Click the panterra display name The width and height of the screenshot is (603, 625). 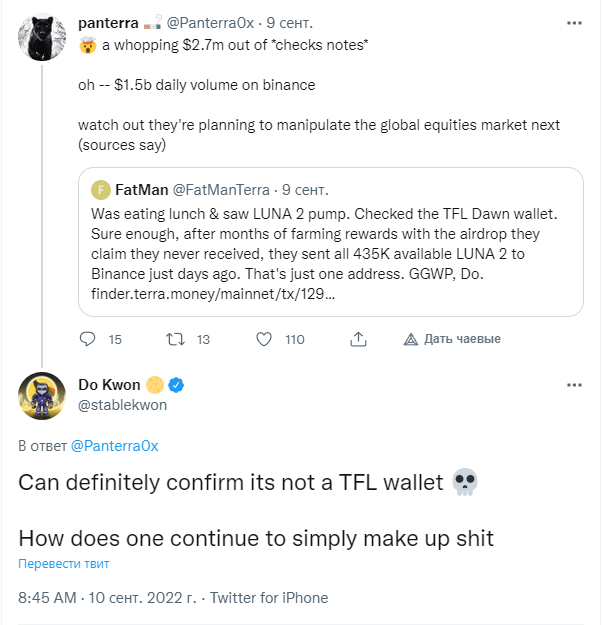click(108, 23)
